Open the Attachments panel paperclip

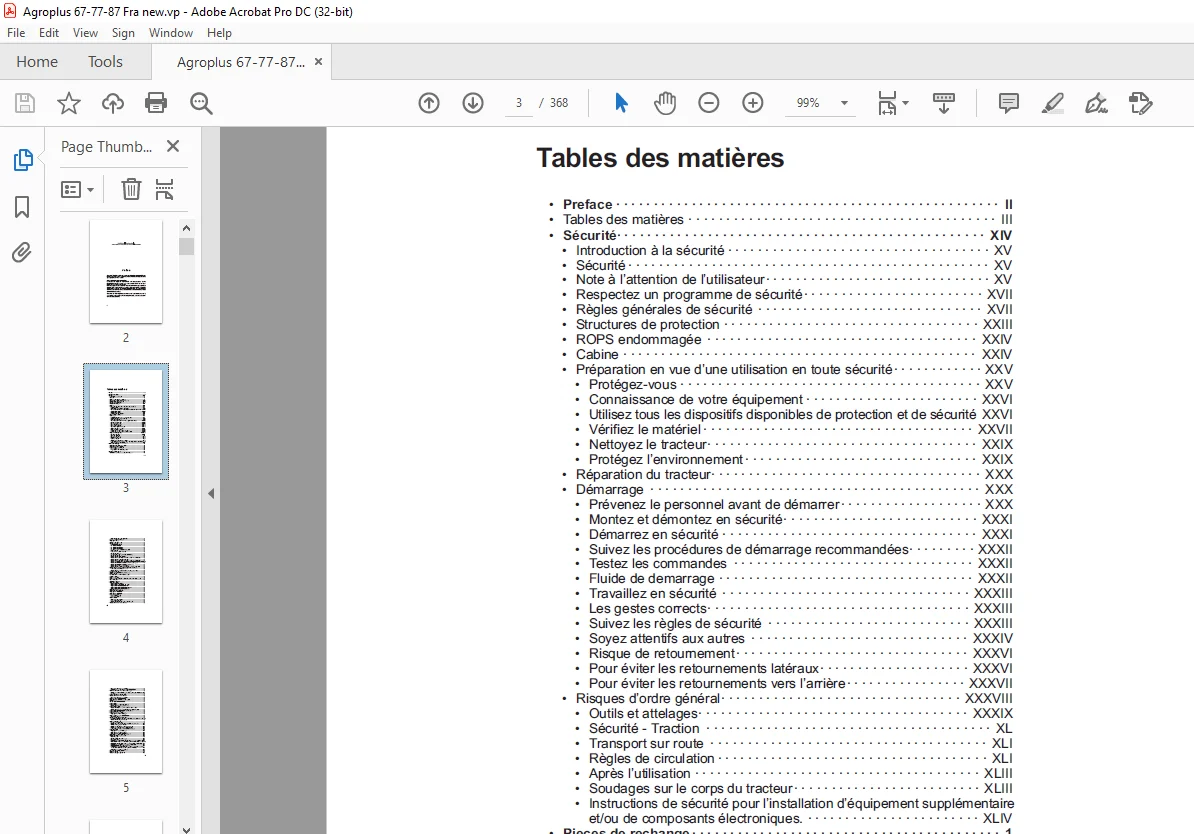[22, 252]
